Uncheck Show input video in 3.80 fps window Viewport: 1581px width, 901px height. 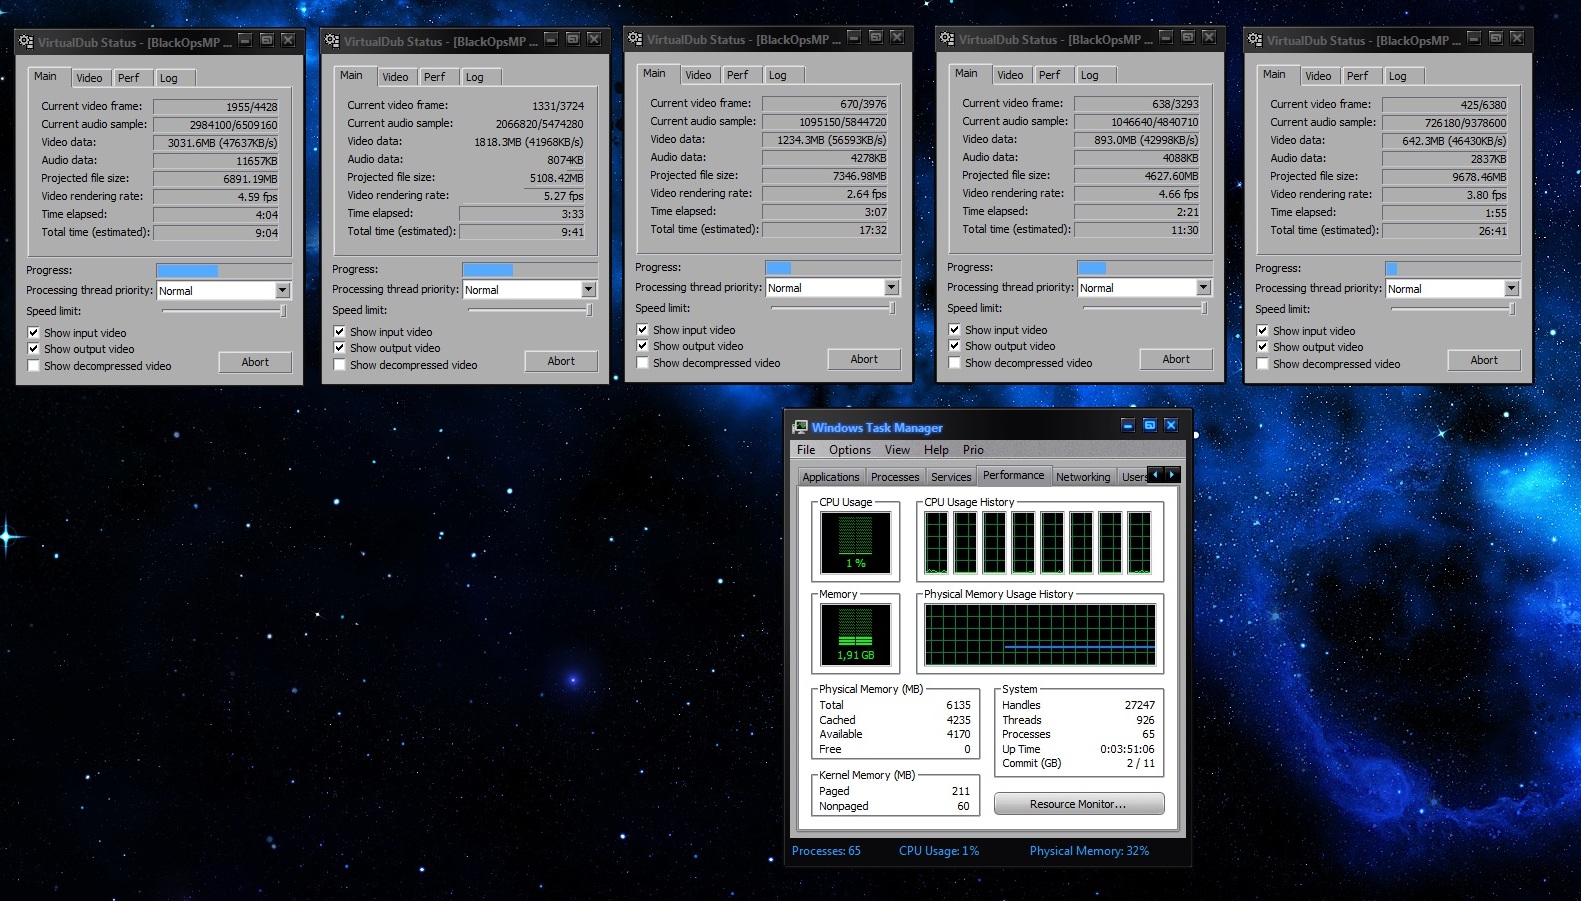(1263, 331)
